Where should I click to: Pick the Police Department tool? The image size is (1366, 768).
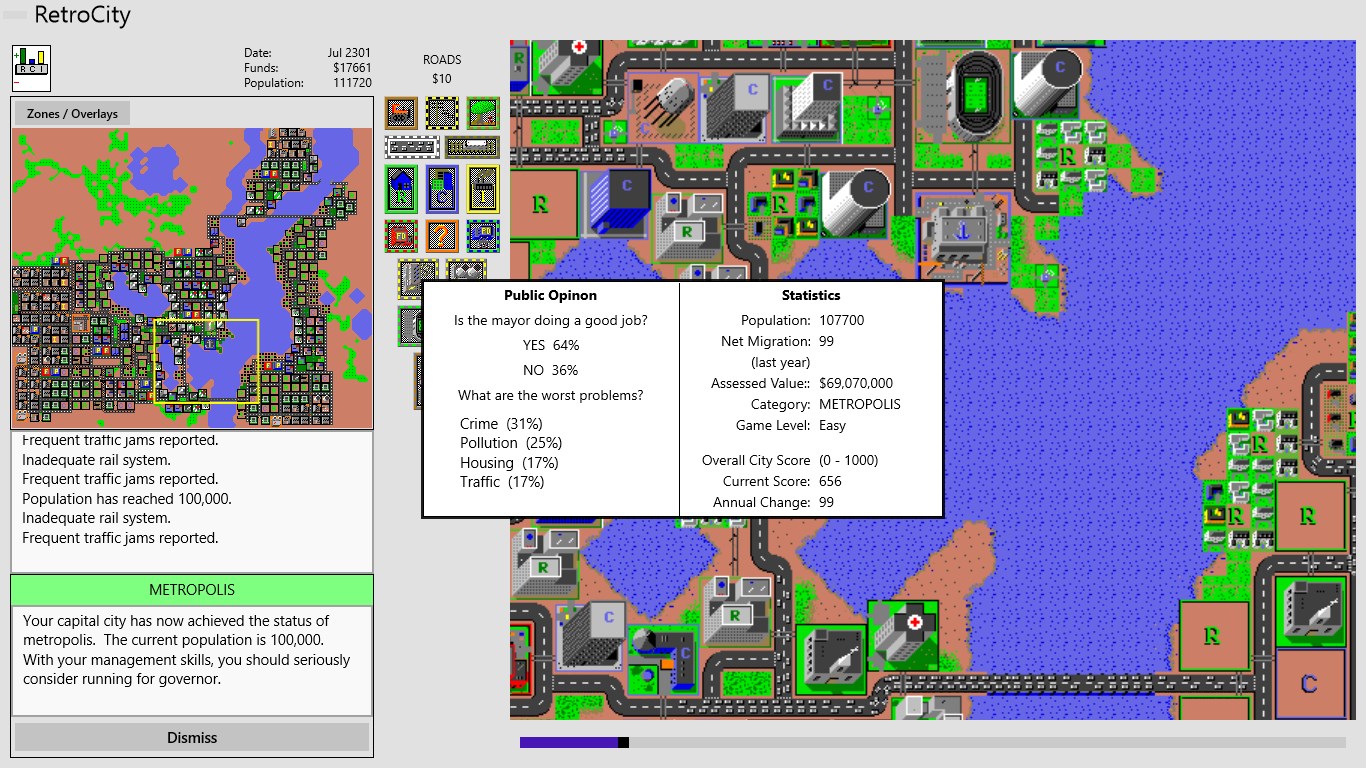point(483,236)
